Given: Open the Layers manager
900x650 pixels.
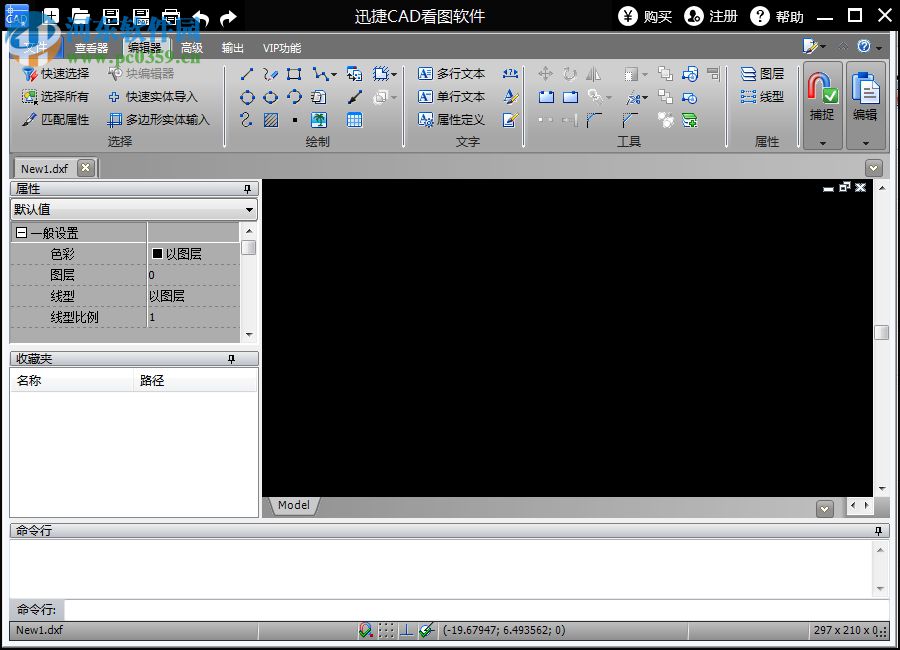Looking at the screenshot, I should click(762, 74).
